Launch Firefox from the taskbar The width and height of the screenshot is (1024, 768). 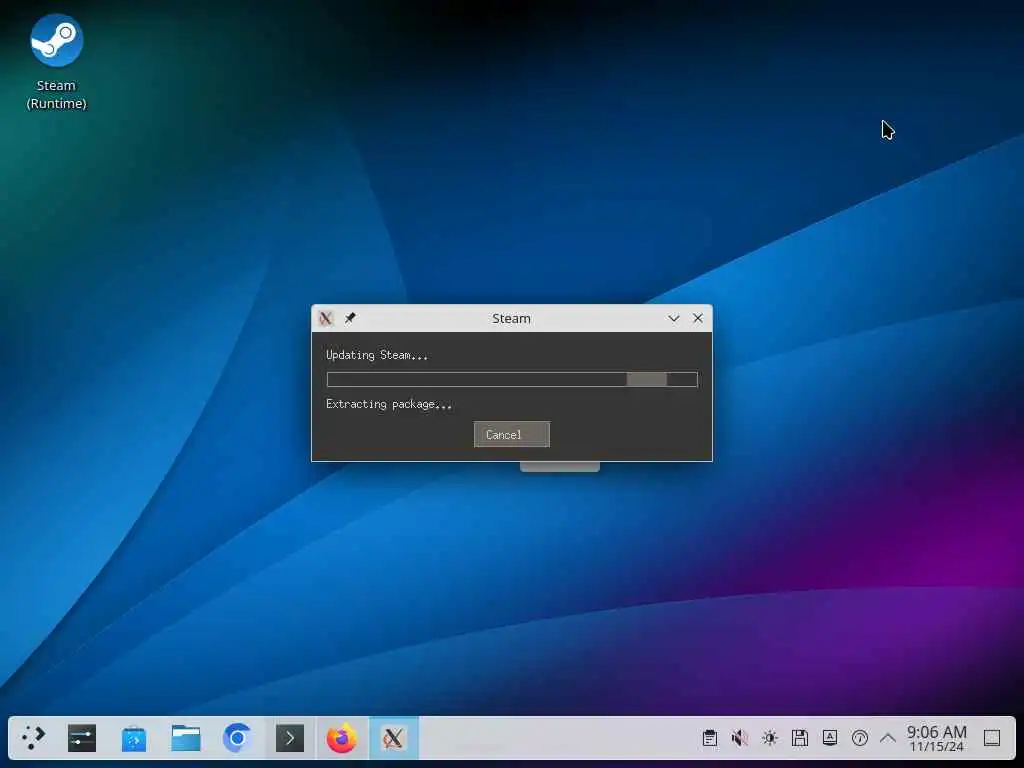pyautogui.click(x=342, y=738)
